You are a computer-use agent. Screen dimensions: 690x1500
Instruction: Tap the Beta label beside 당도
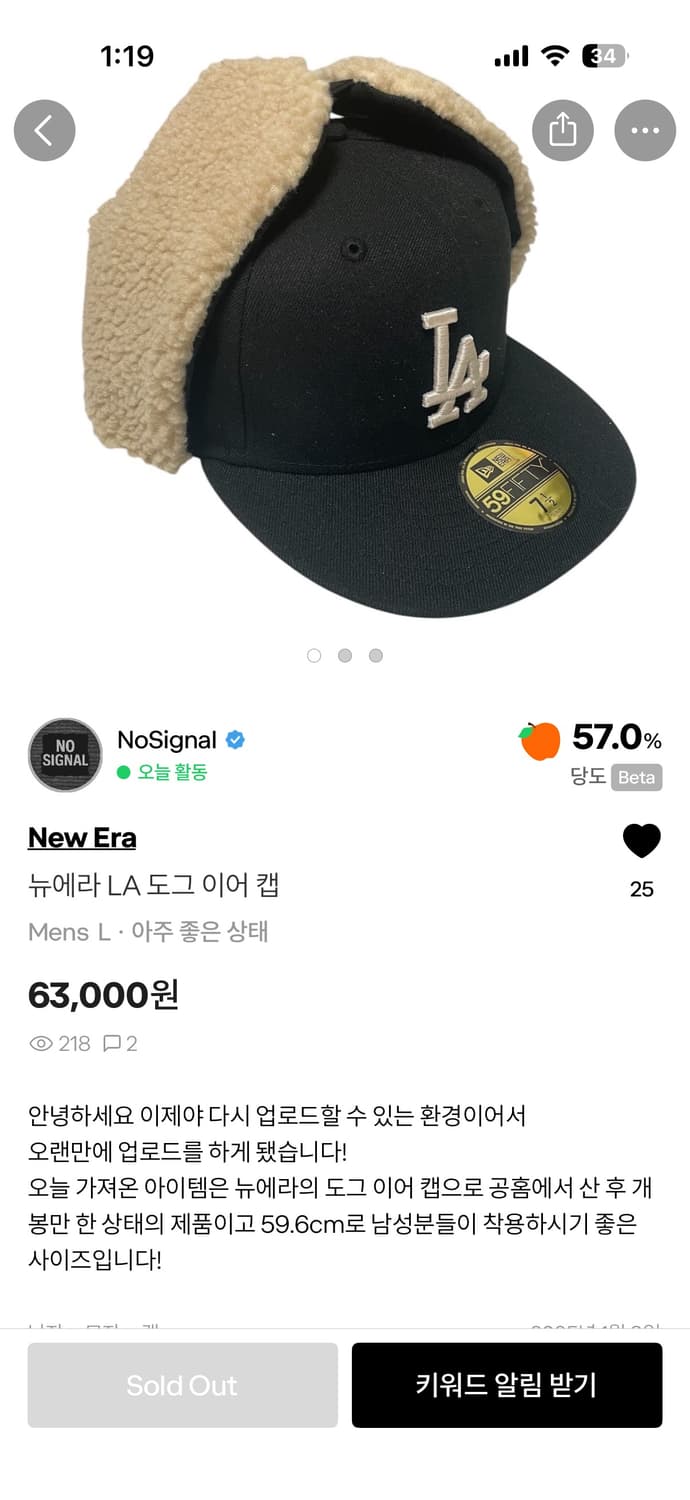[634, 778]
